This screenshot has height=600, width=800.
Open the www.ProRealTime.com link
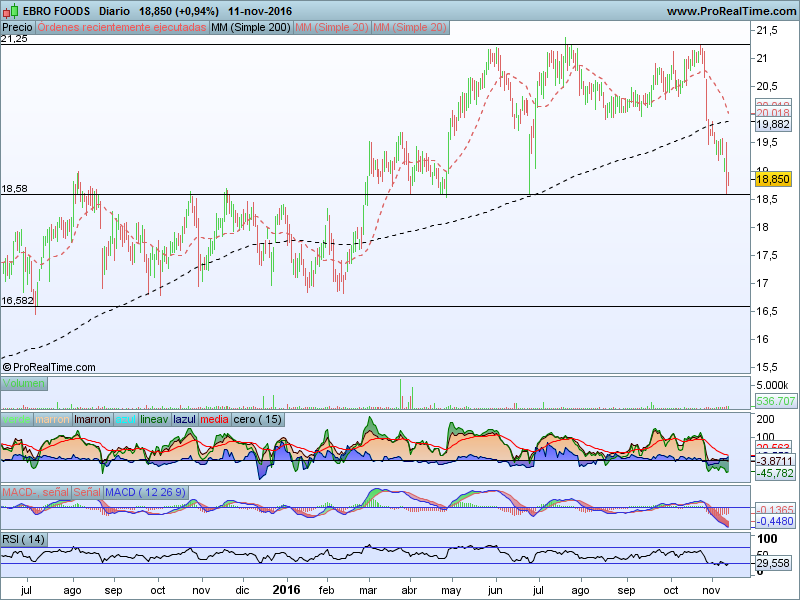point(730,10)
